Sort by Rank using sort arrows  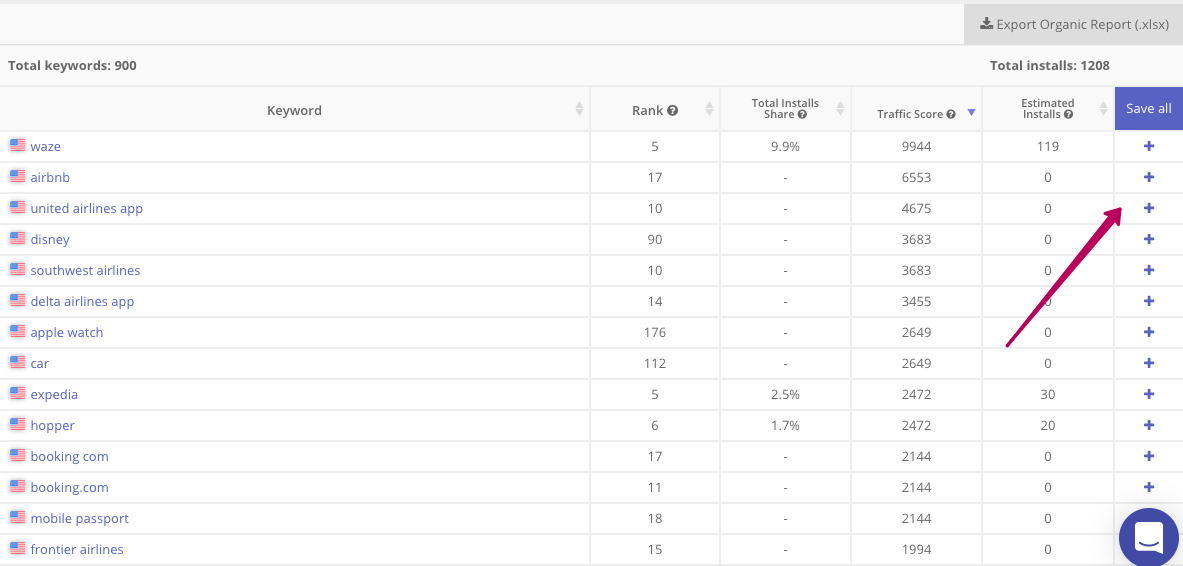pos(709,109)
